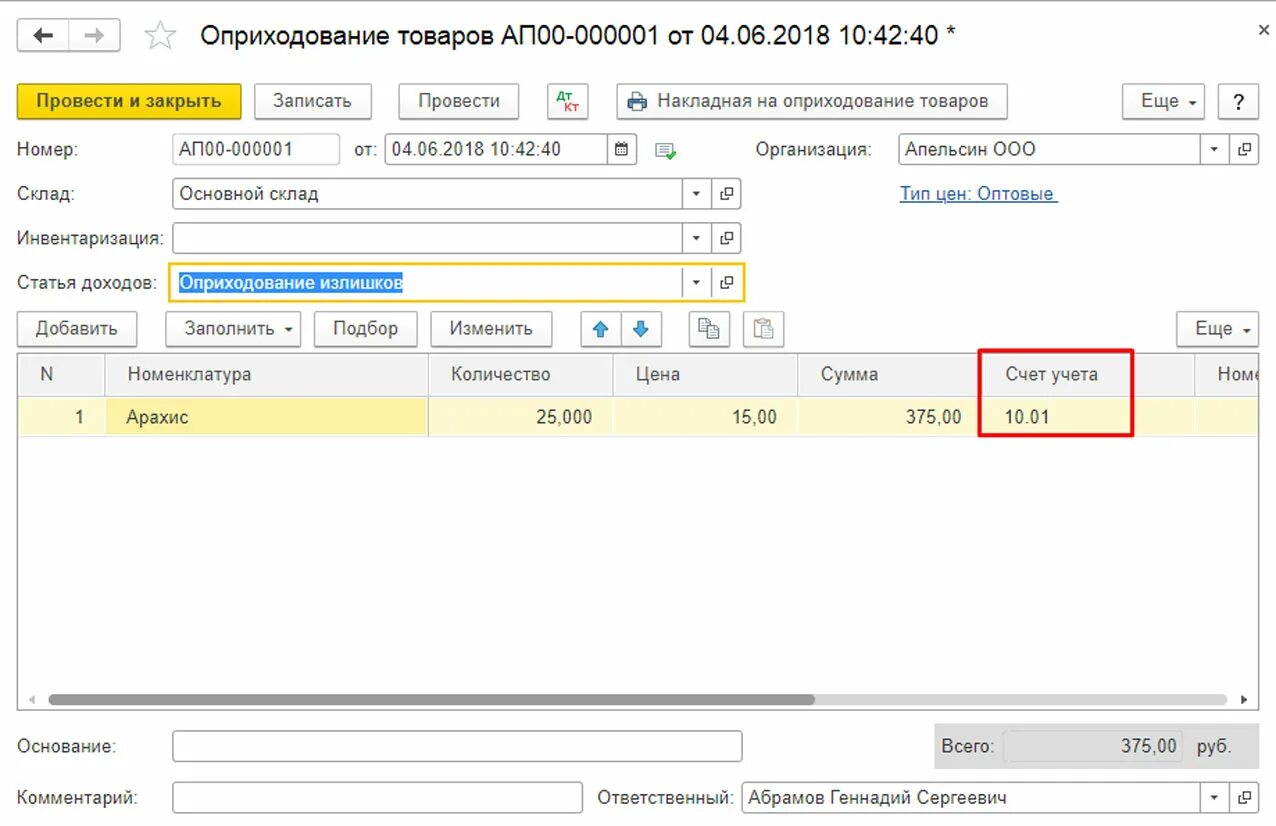Click the Комментарий input field

coord(377,798)
